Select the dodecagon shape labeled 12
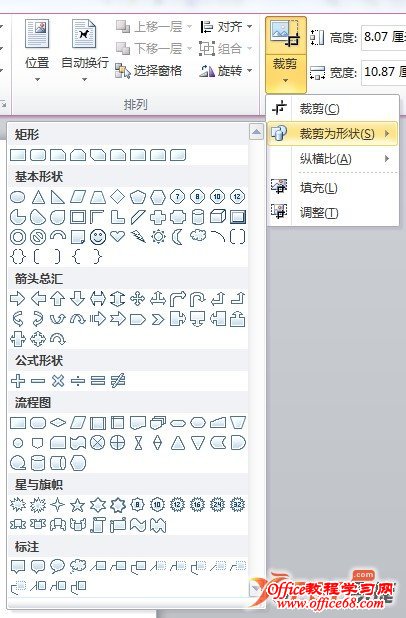 tap(237, 197)
